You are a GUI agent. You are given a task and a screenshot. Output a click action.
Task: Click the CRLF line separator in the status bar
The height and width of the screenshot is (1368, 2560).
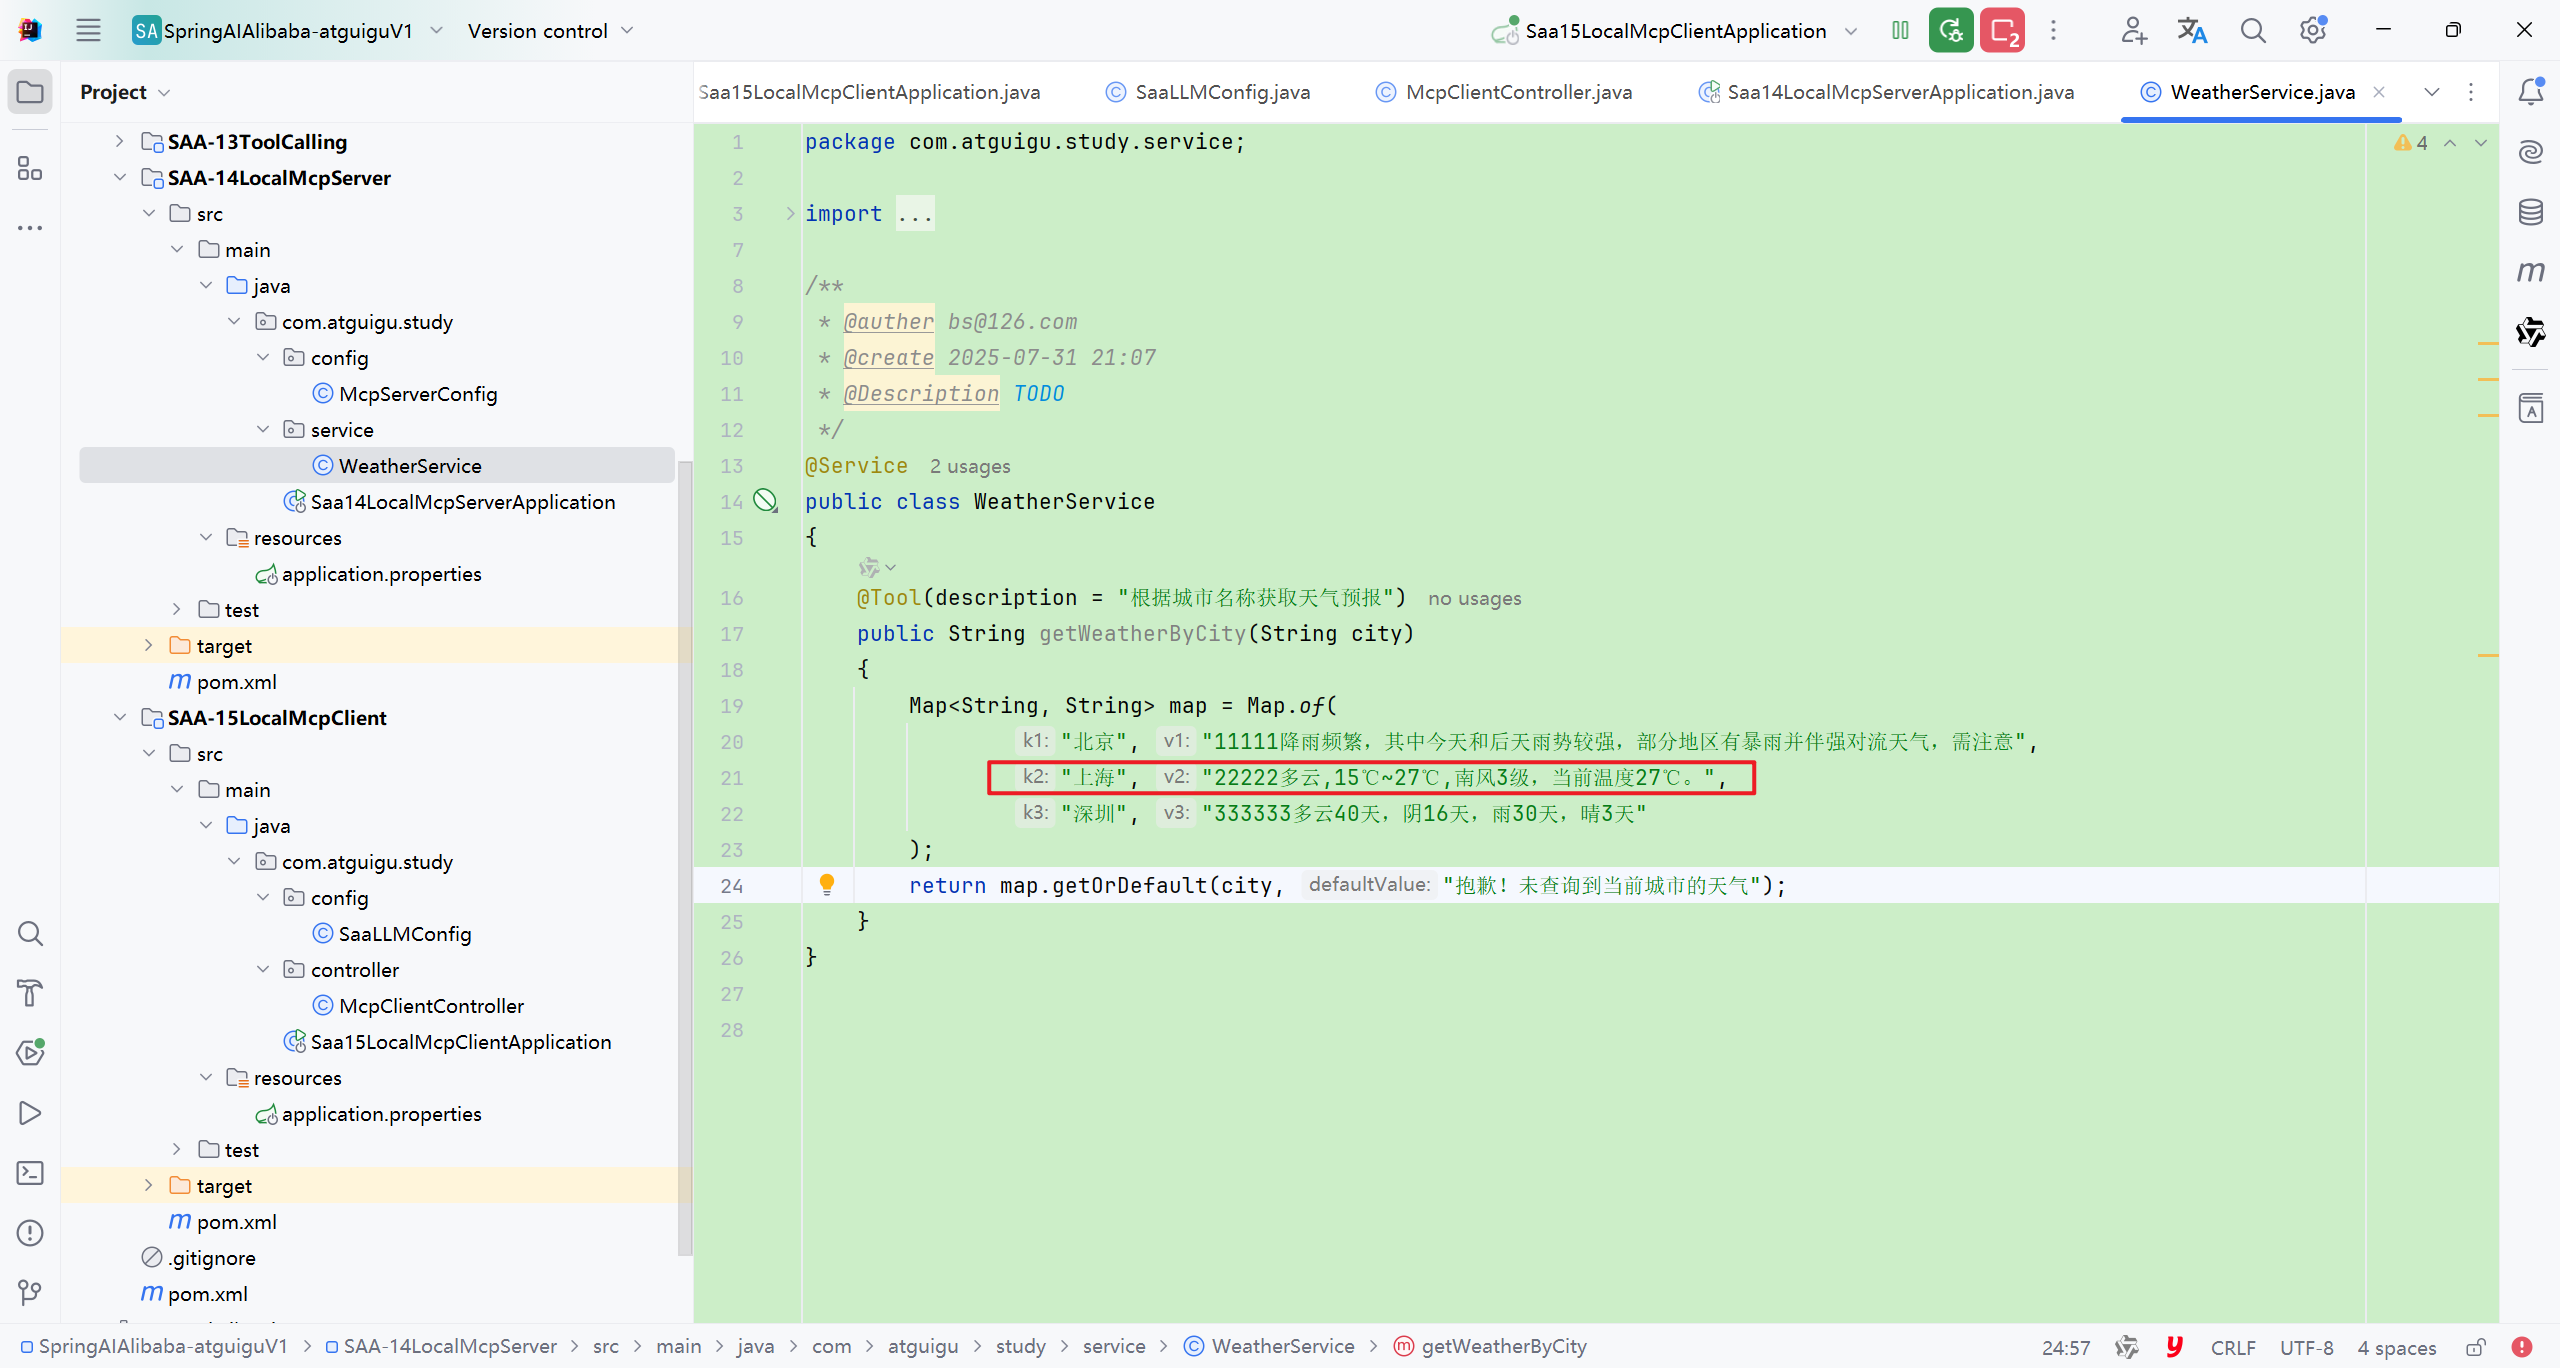(2232, 1347)
